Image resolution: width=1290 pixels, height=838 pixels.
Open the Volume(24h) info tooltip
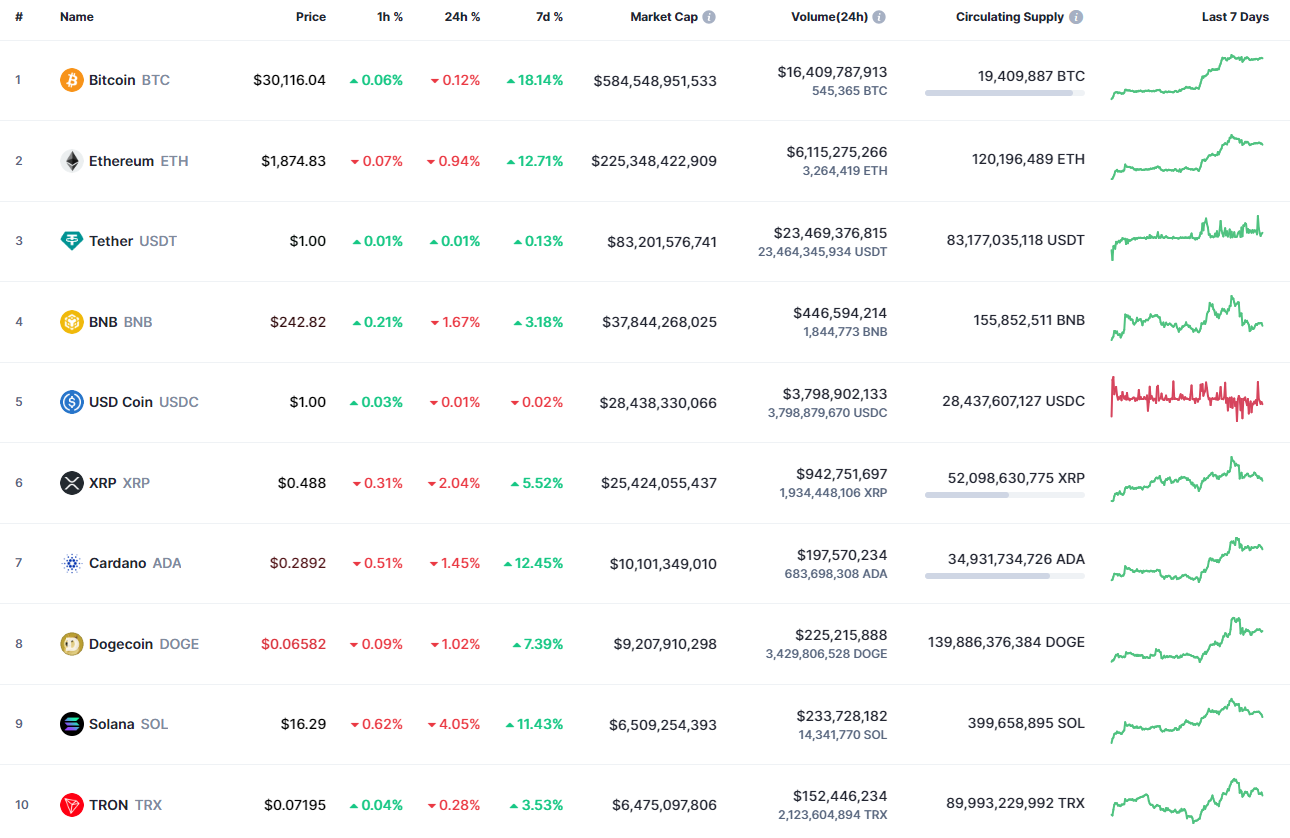pyautogui.click(x=879, y=16)
